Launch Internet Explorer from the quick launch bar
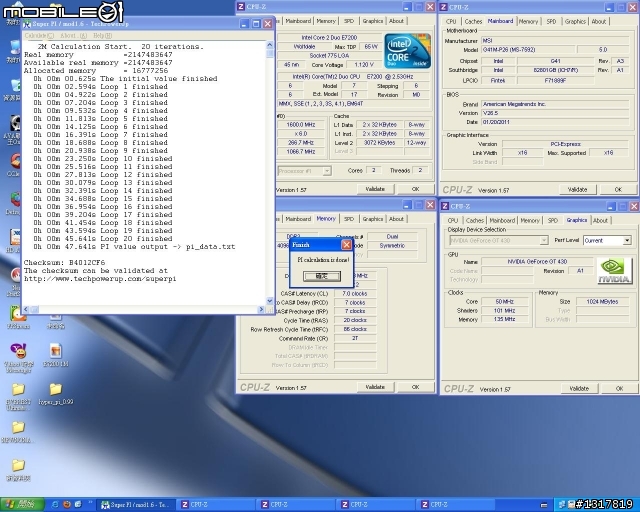Image resolution: width=640 pixels, height=512 pixels. 55,505
